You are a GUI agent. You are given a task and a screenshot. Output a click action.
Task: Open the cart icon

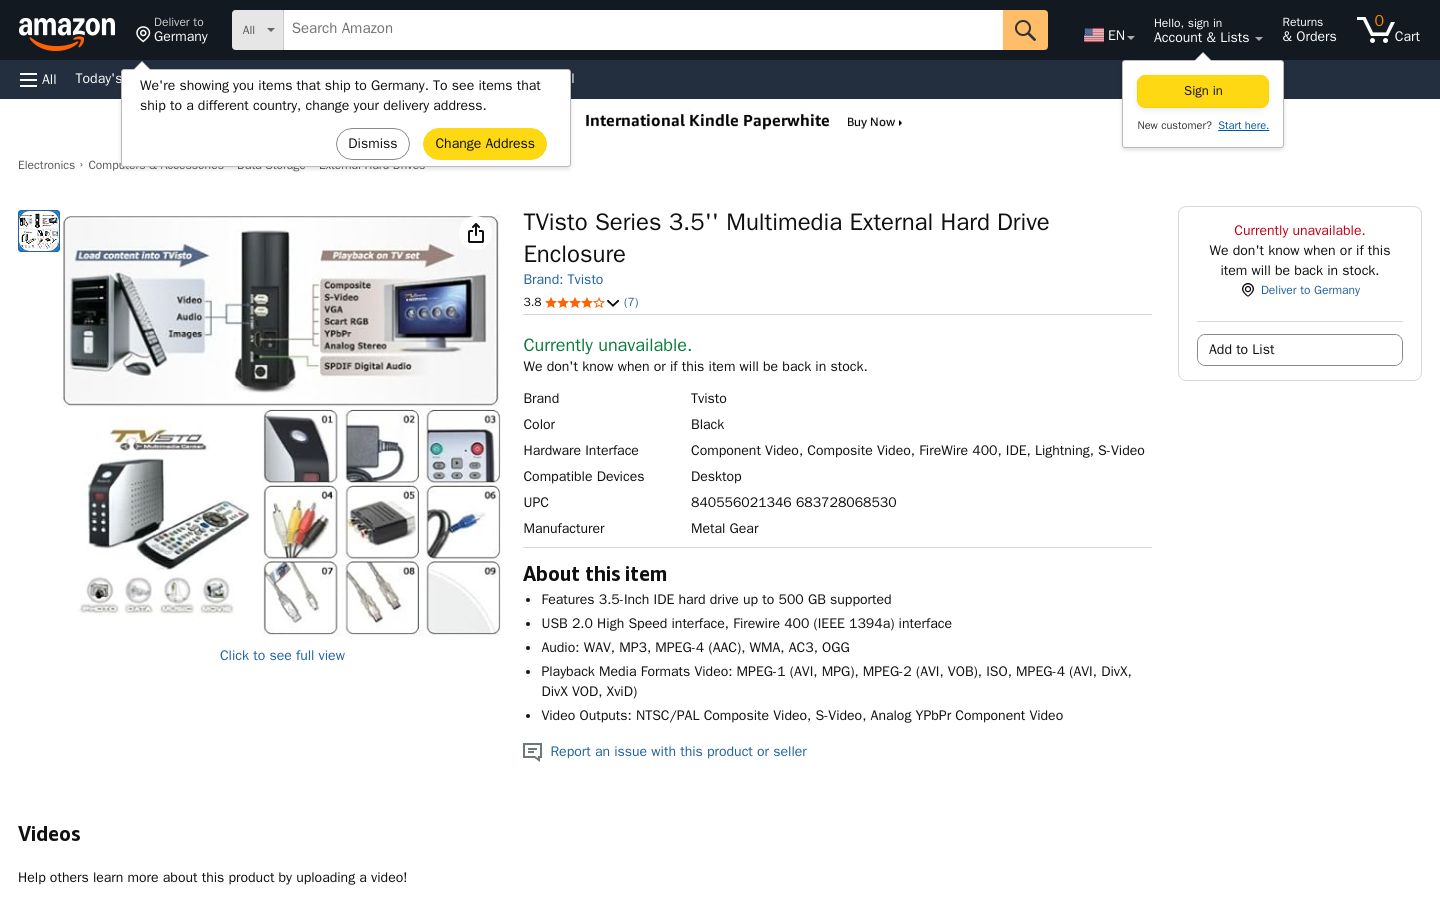click(x=1388, y=30)
